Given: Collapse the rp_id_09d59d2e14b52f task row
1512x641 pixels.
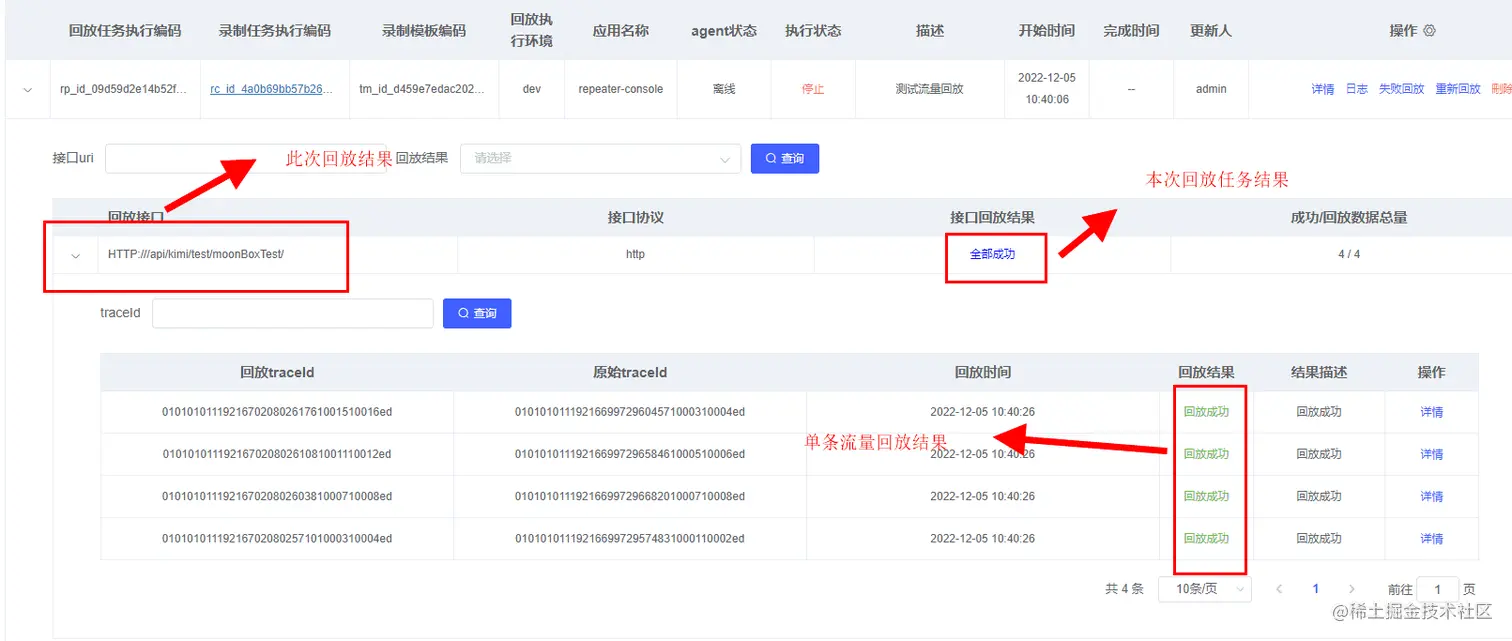Looking at the screenshot, I should (x=28, y=89).
